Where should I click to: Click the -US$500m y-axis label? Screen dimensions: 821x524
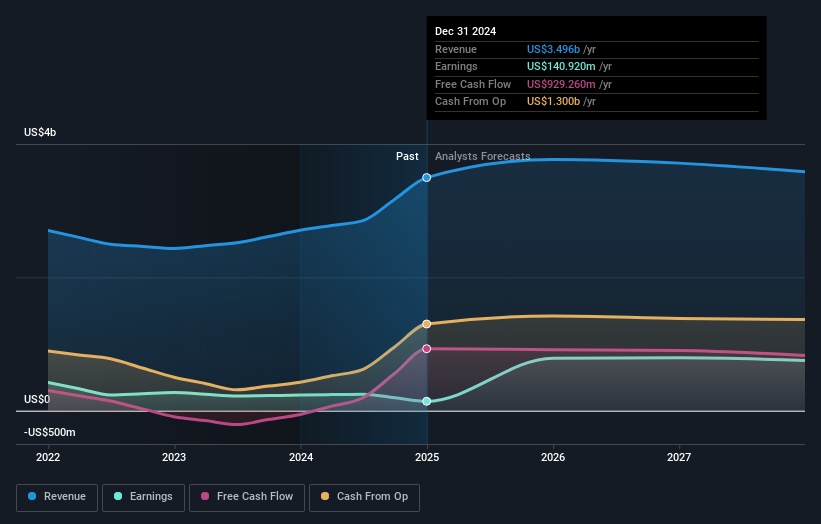(x=50, y=432)
